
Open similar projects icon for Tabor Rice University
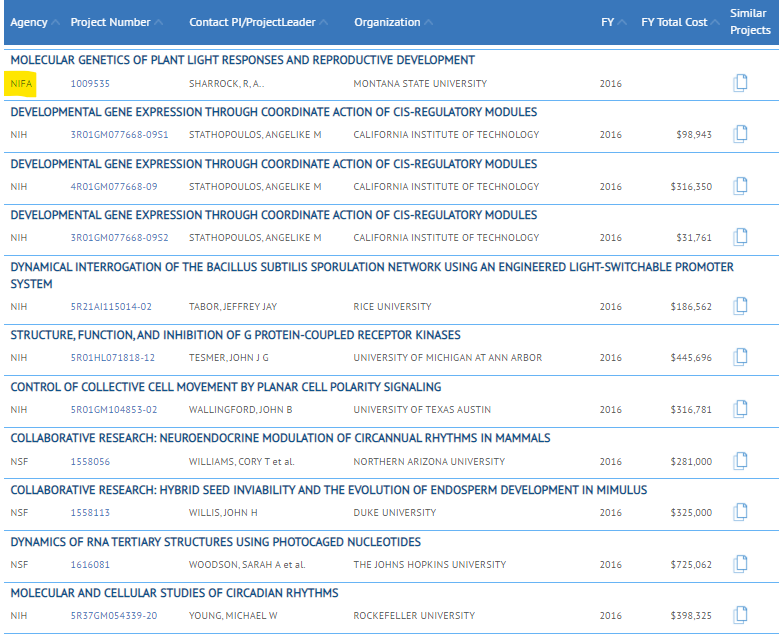740,306
